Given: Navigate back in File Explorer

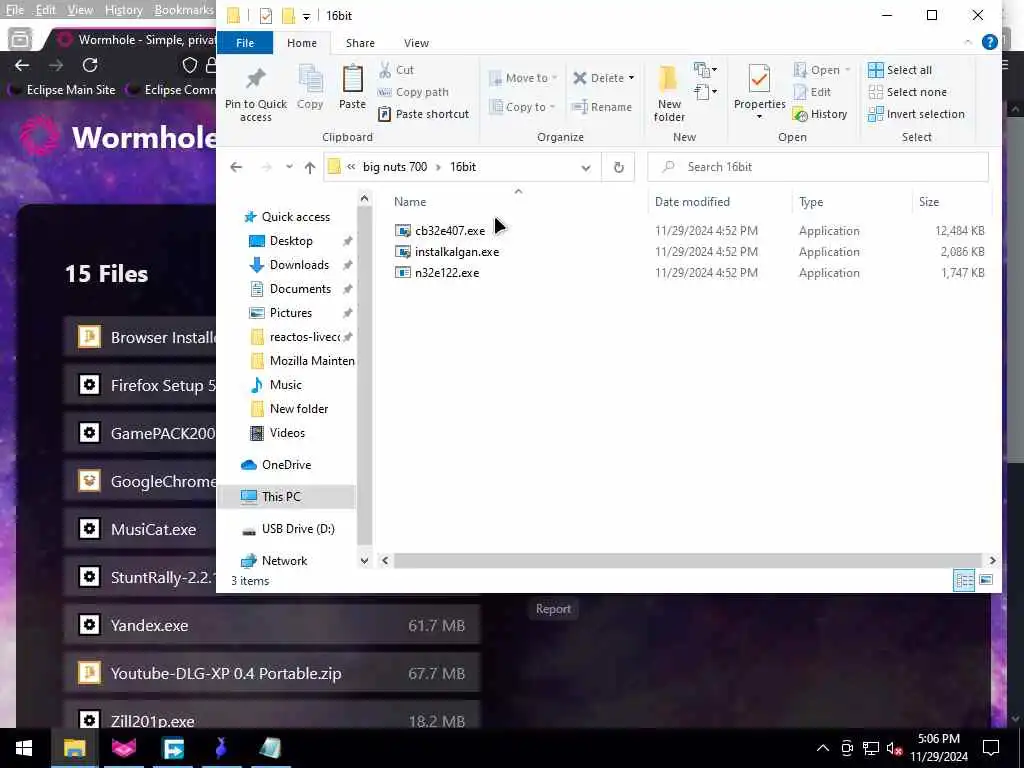Looking at the screenshot, I should [x=236, y=167].
